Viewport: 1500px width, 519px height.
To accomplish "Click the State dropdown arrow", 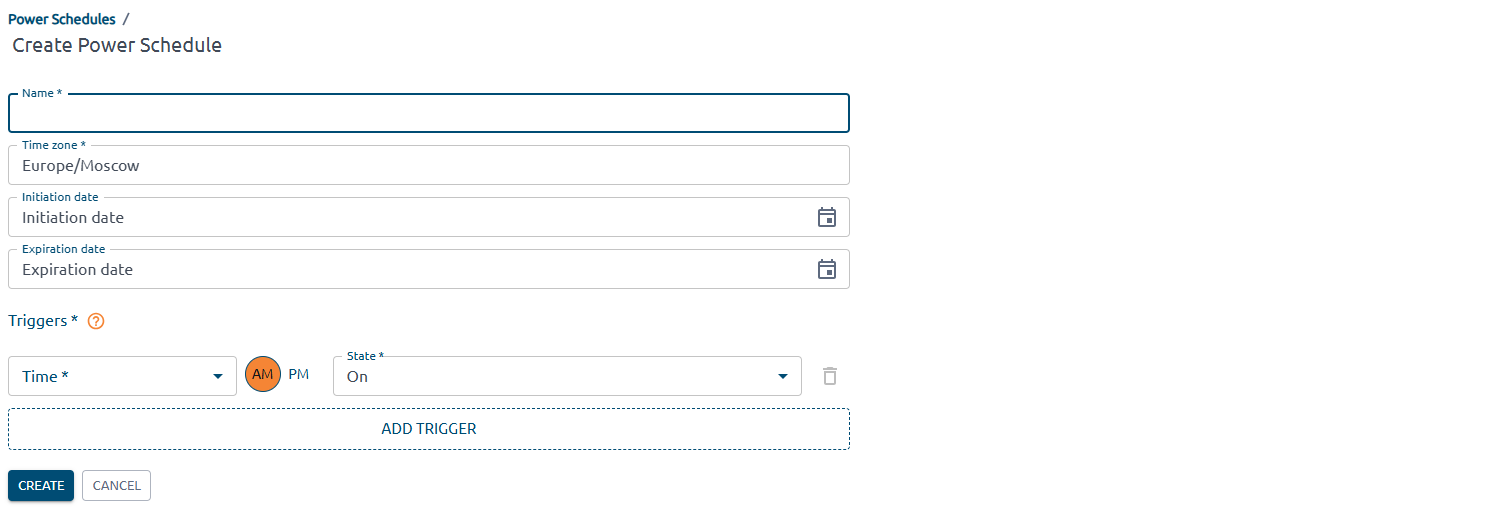I will (782, 376).
